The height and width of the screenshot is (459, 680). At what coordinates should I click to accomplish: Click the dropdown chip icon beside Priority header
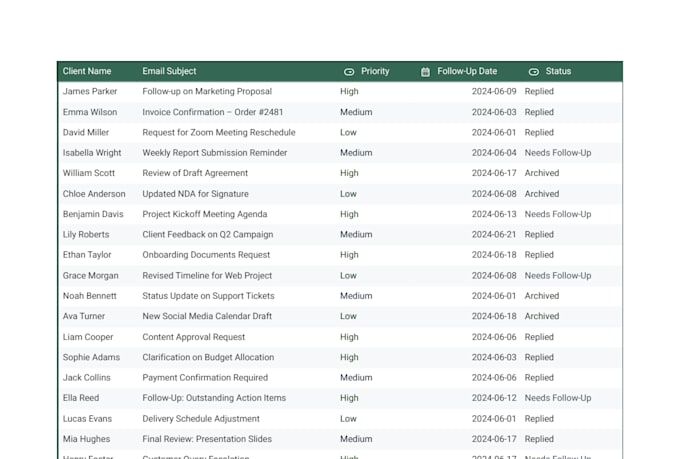coord(349,72)
